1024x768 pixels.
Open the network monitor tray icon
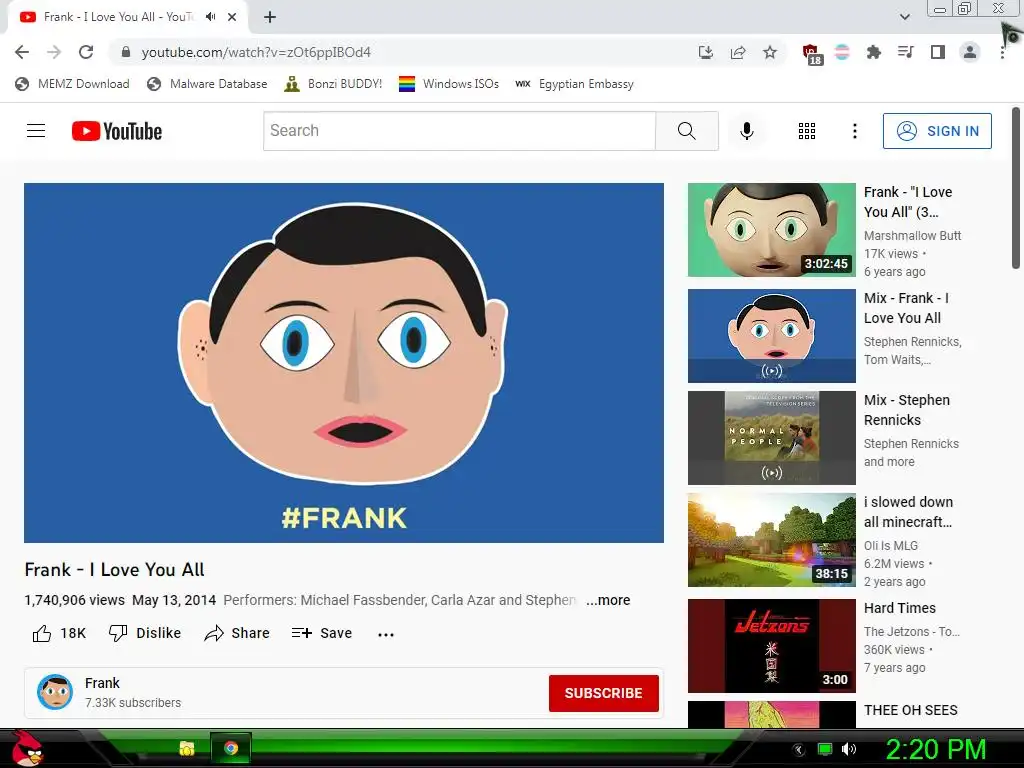[825, 749]
